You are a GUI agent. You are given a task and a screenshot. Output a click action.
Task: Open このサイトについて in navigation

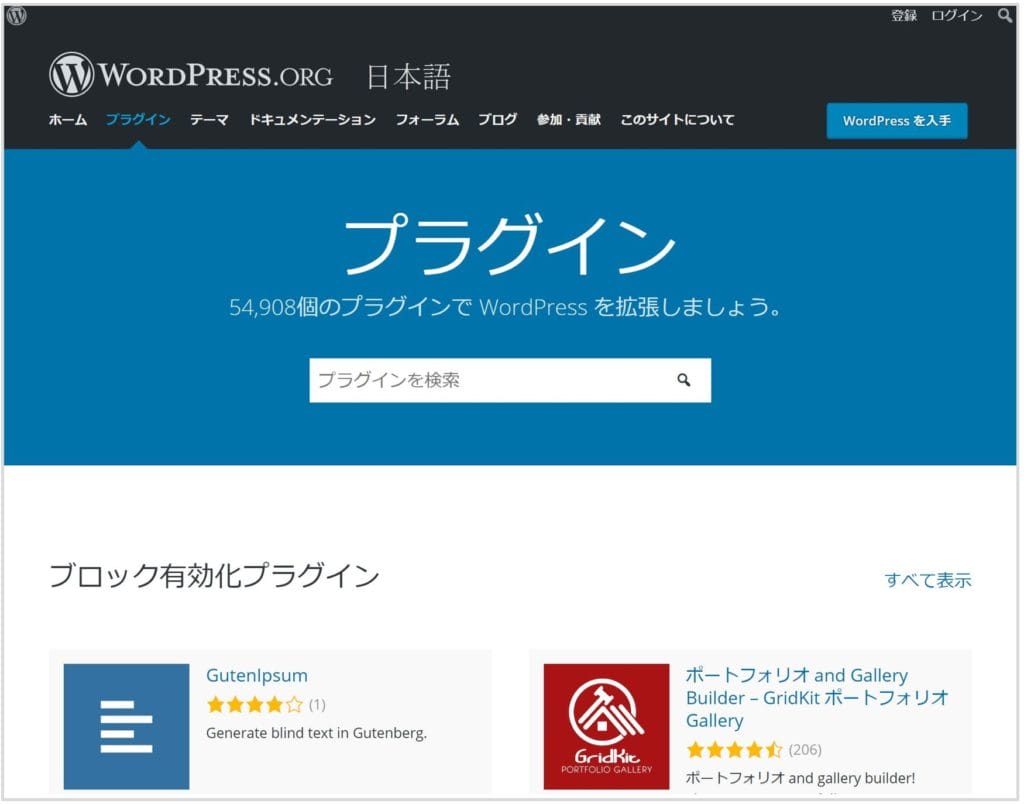(x=677, y=120)
